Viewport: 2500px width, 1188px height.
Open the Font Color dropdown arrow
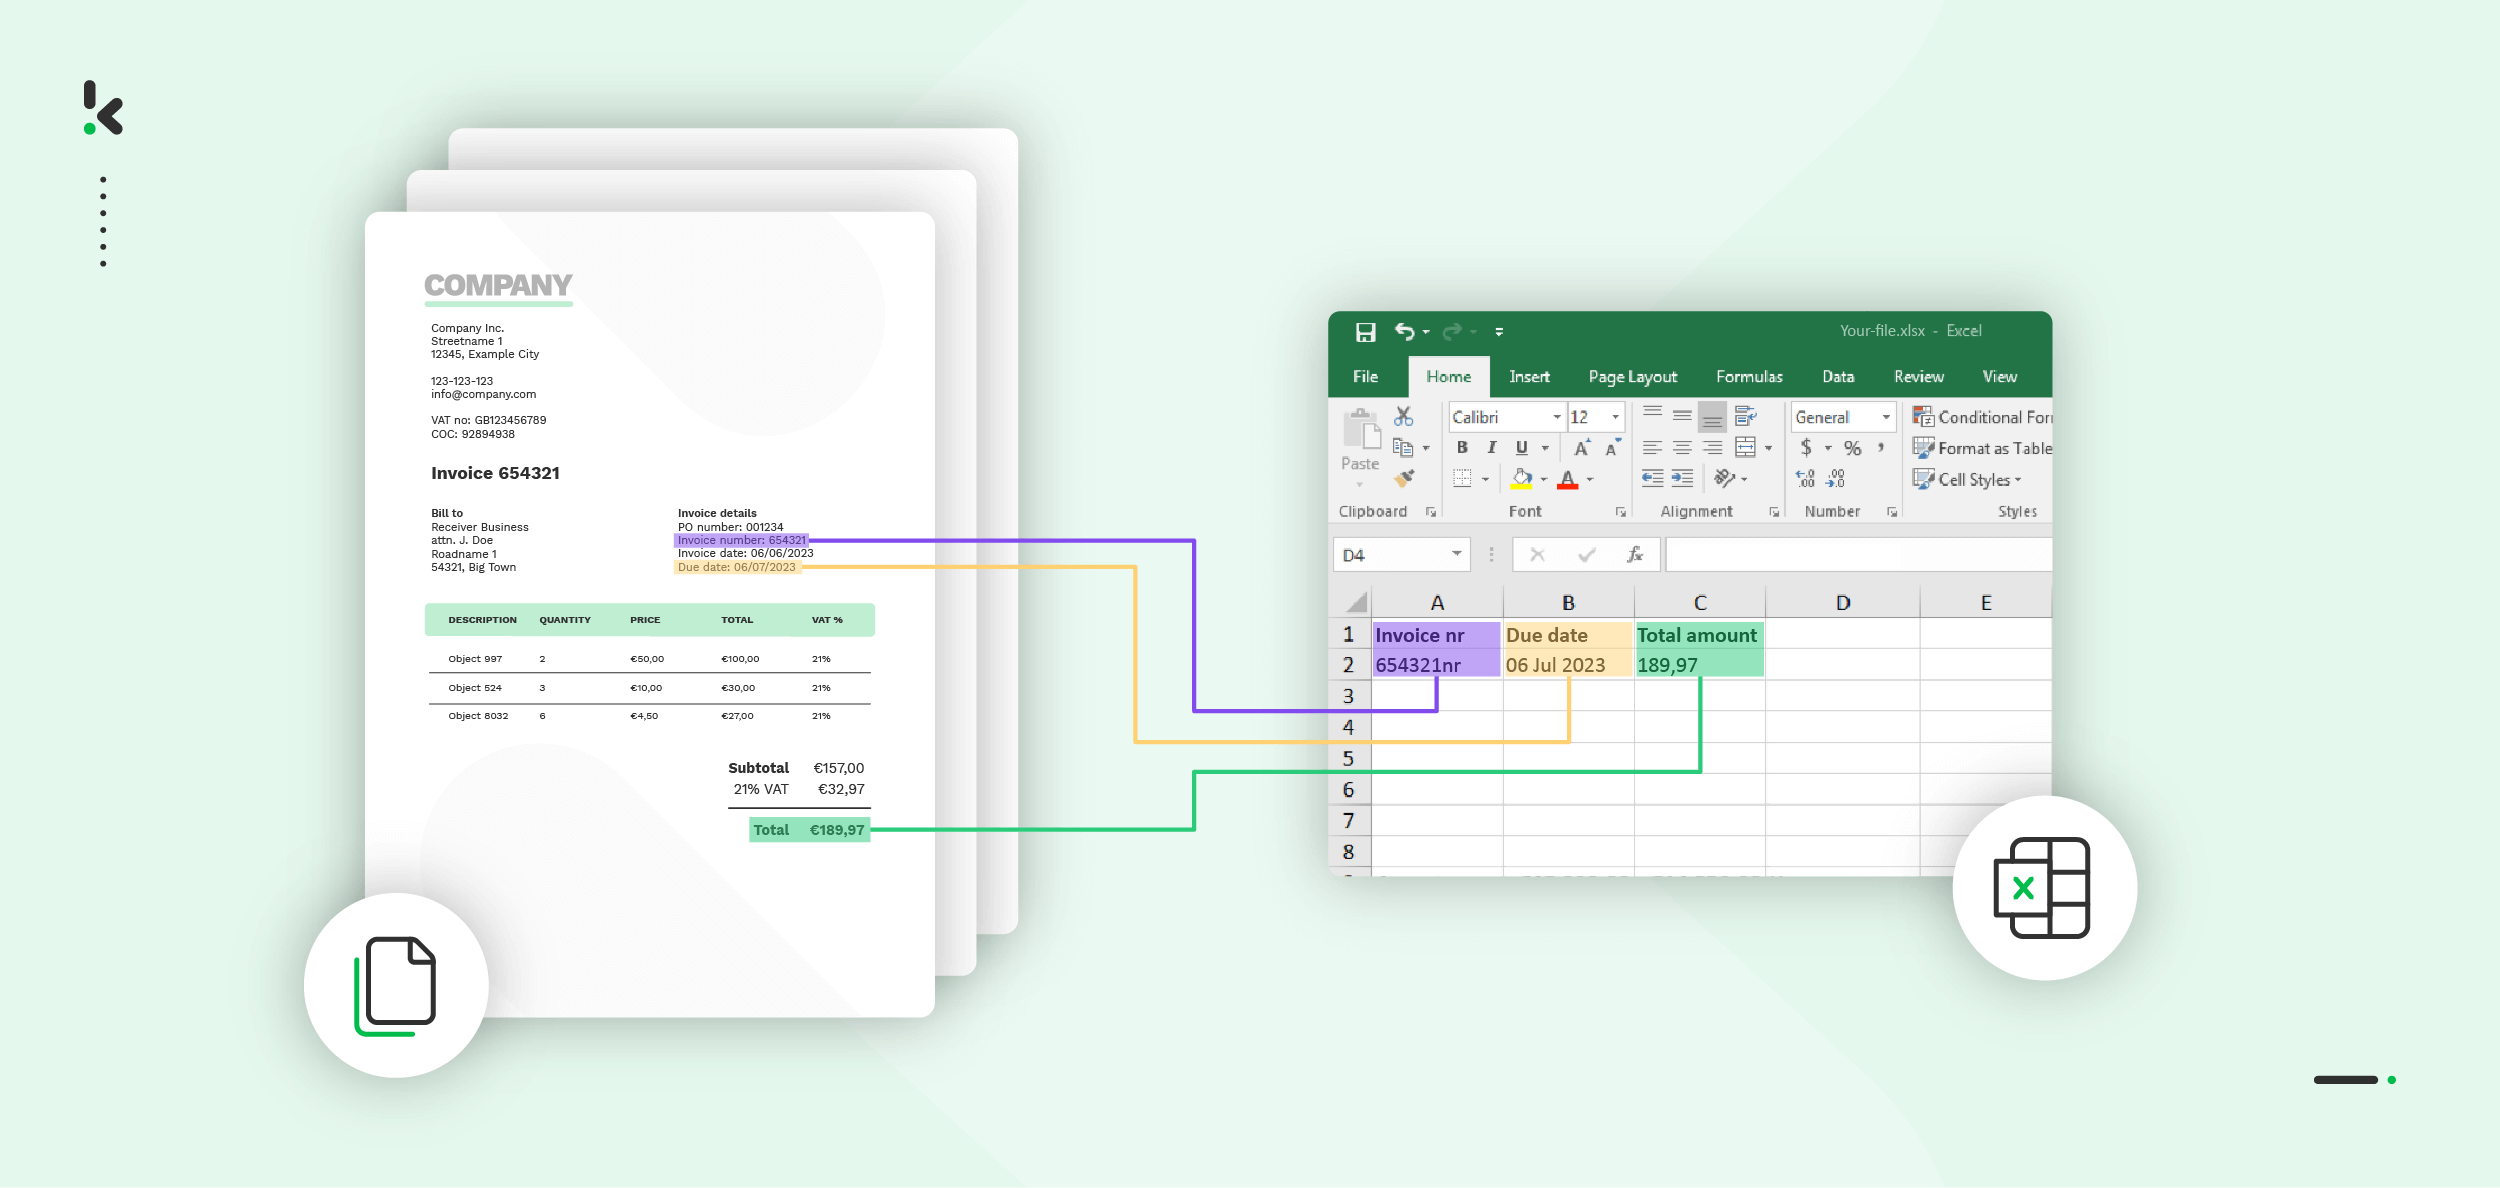click(x=1589, y=479)
